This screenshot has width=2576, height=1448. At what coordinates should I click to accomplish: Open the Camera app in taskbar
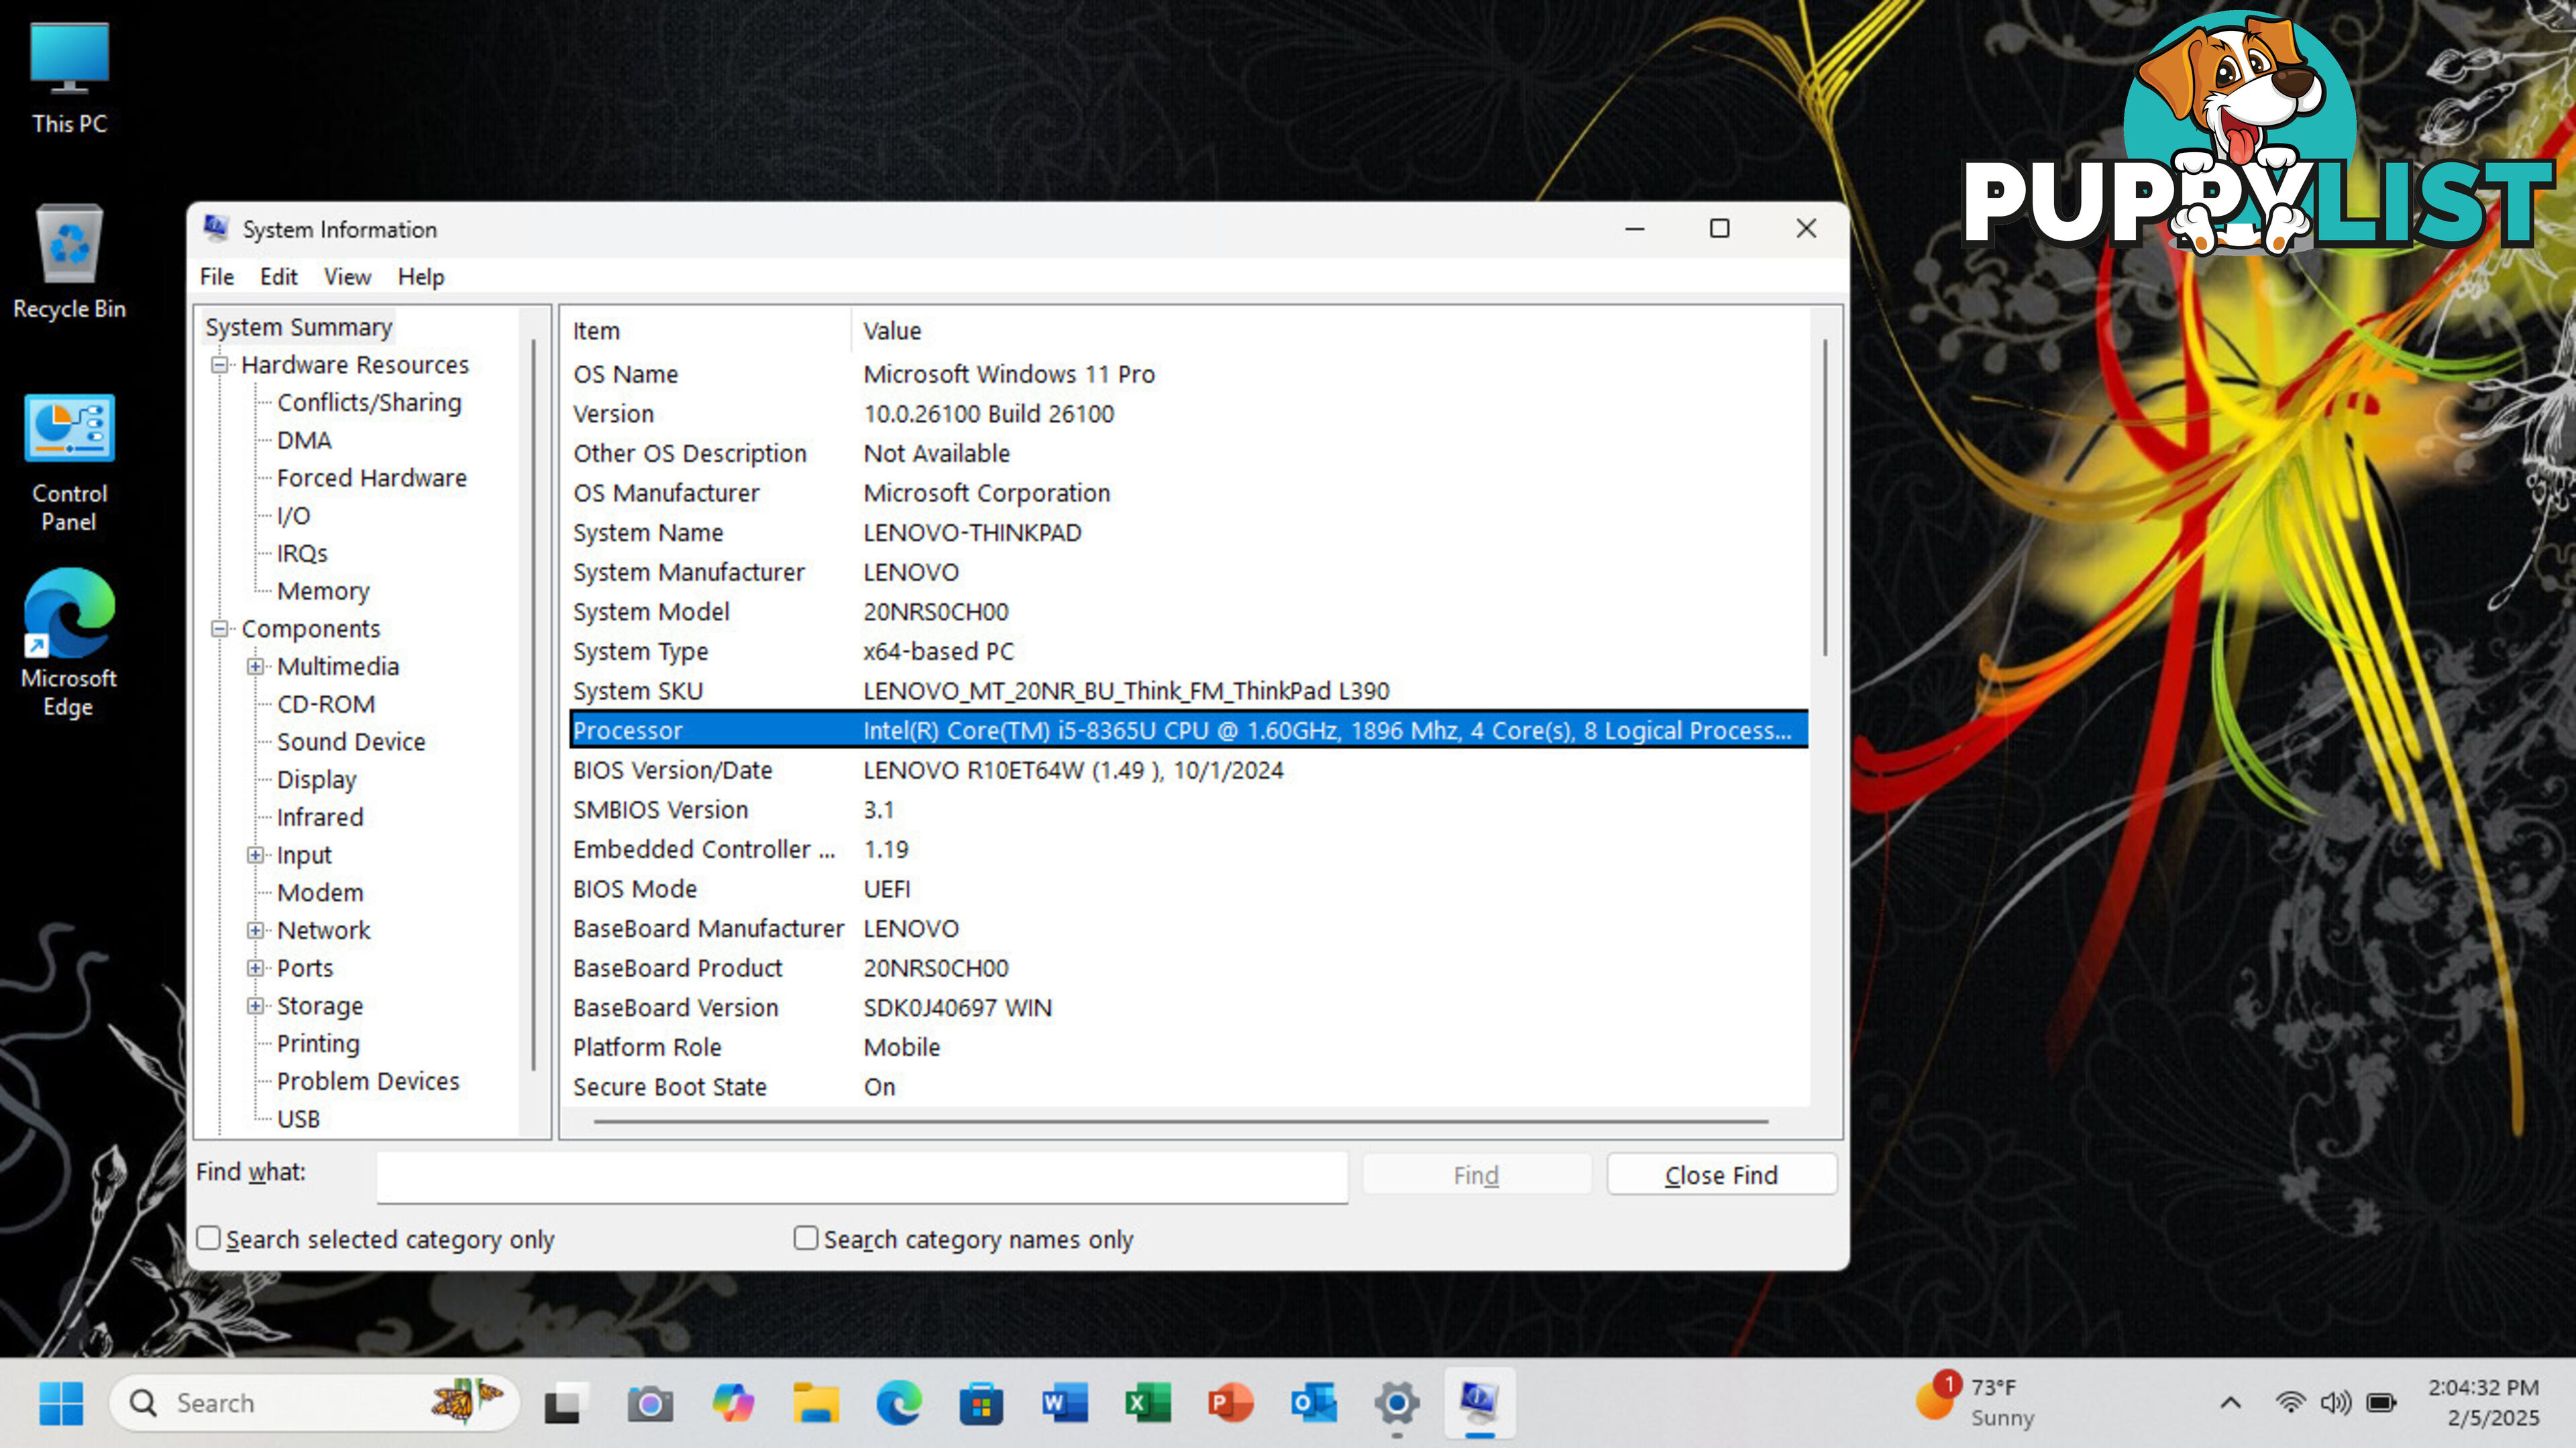(650, 1403)
